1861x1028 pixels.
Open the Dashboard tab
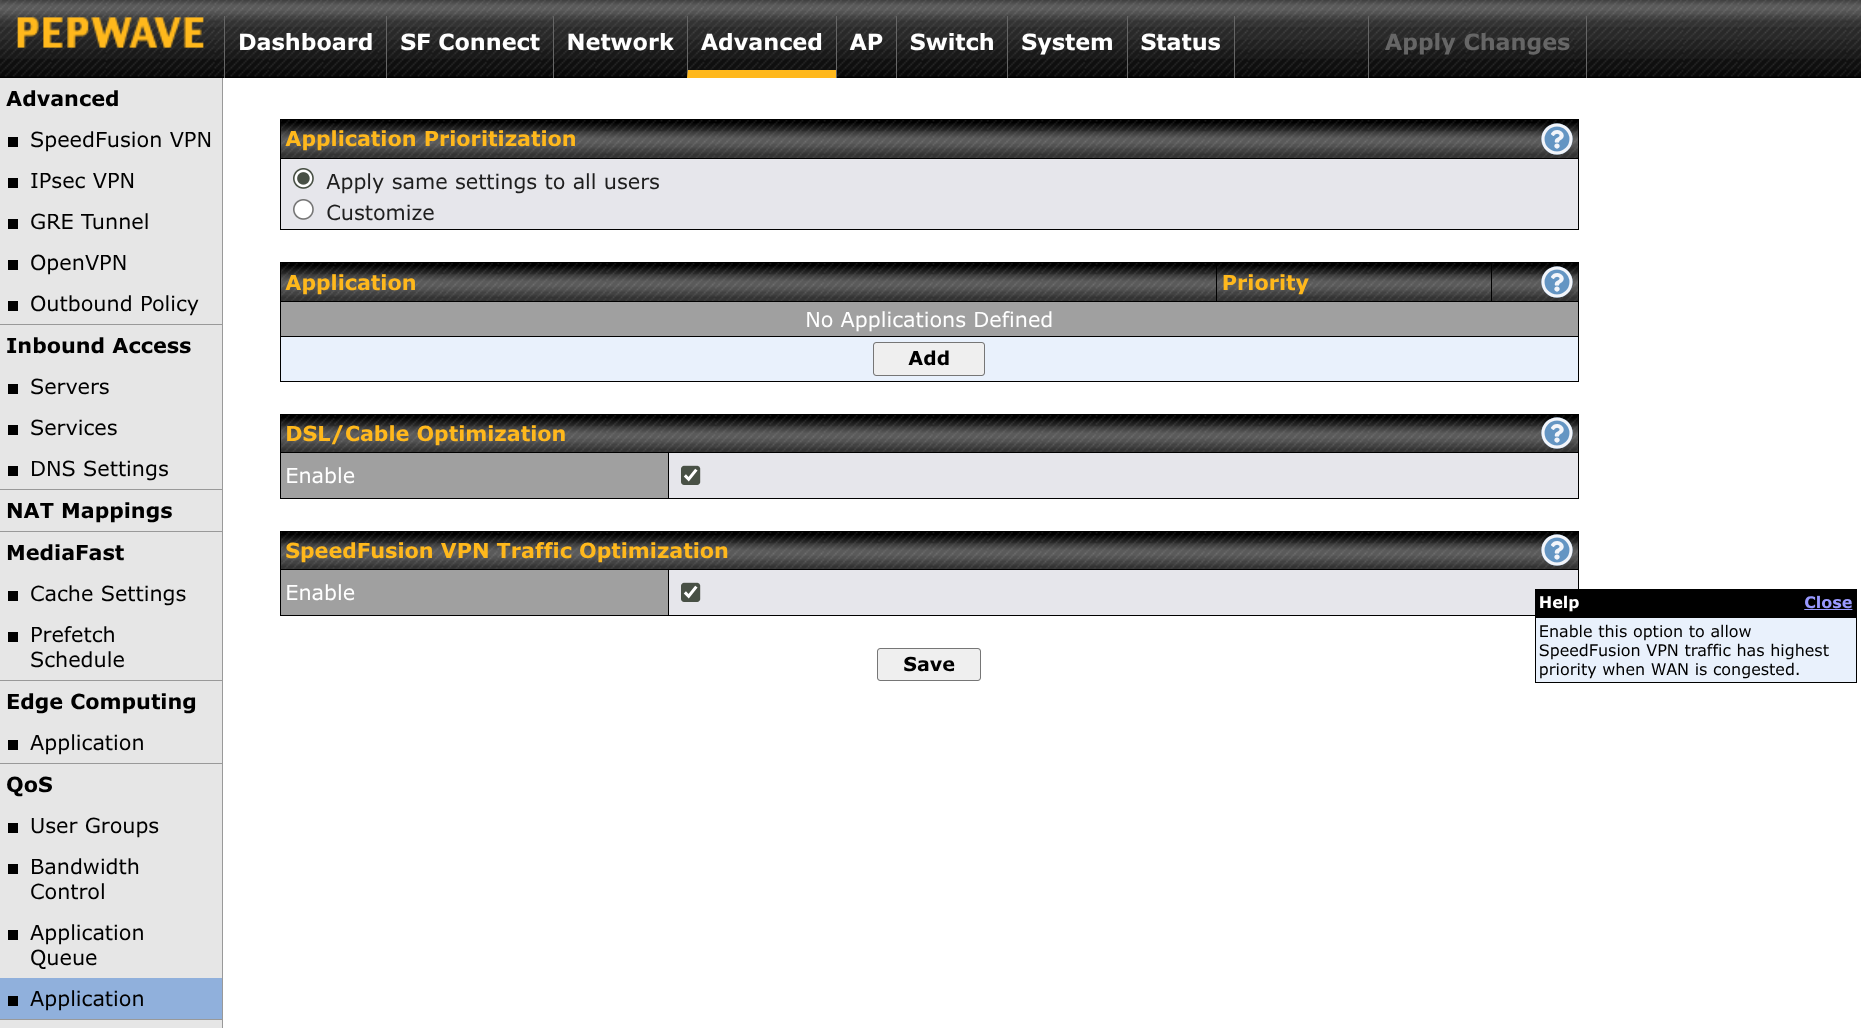pyautogui.click(x=305, y=42)
